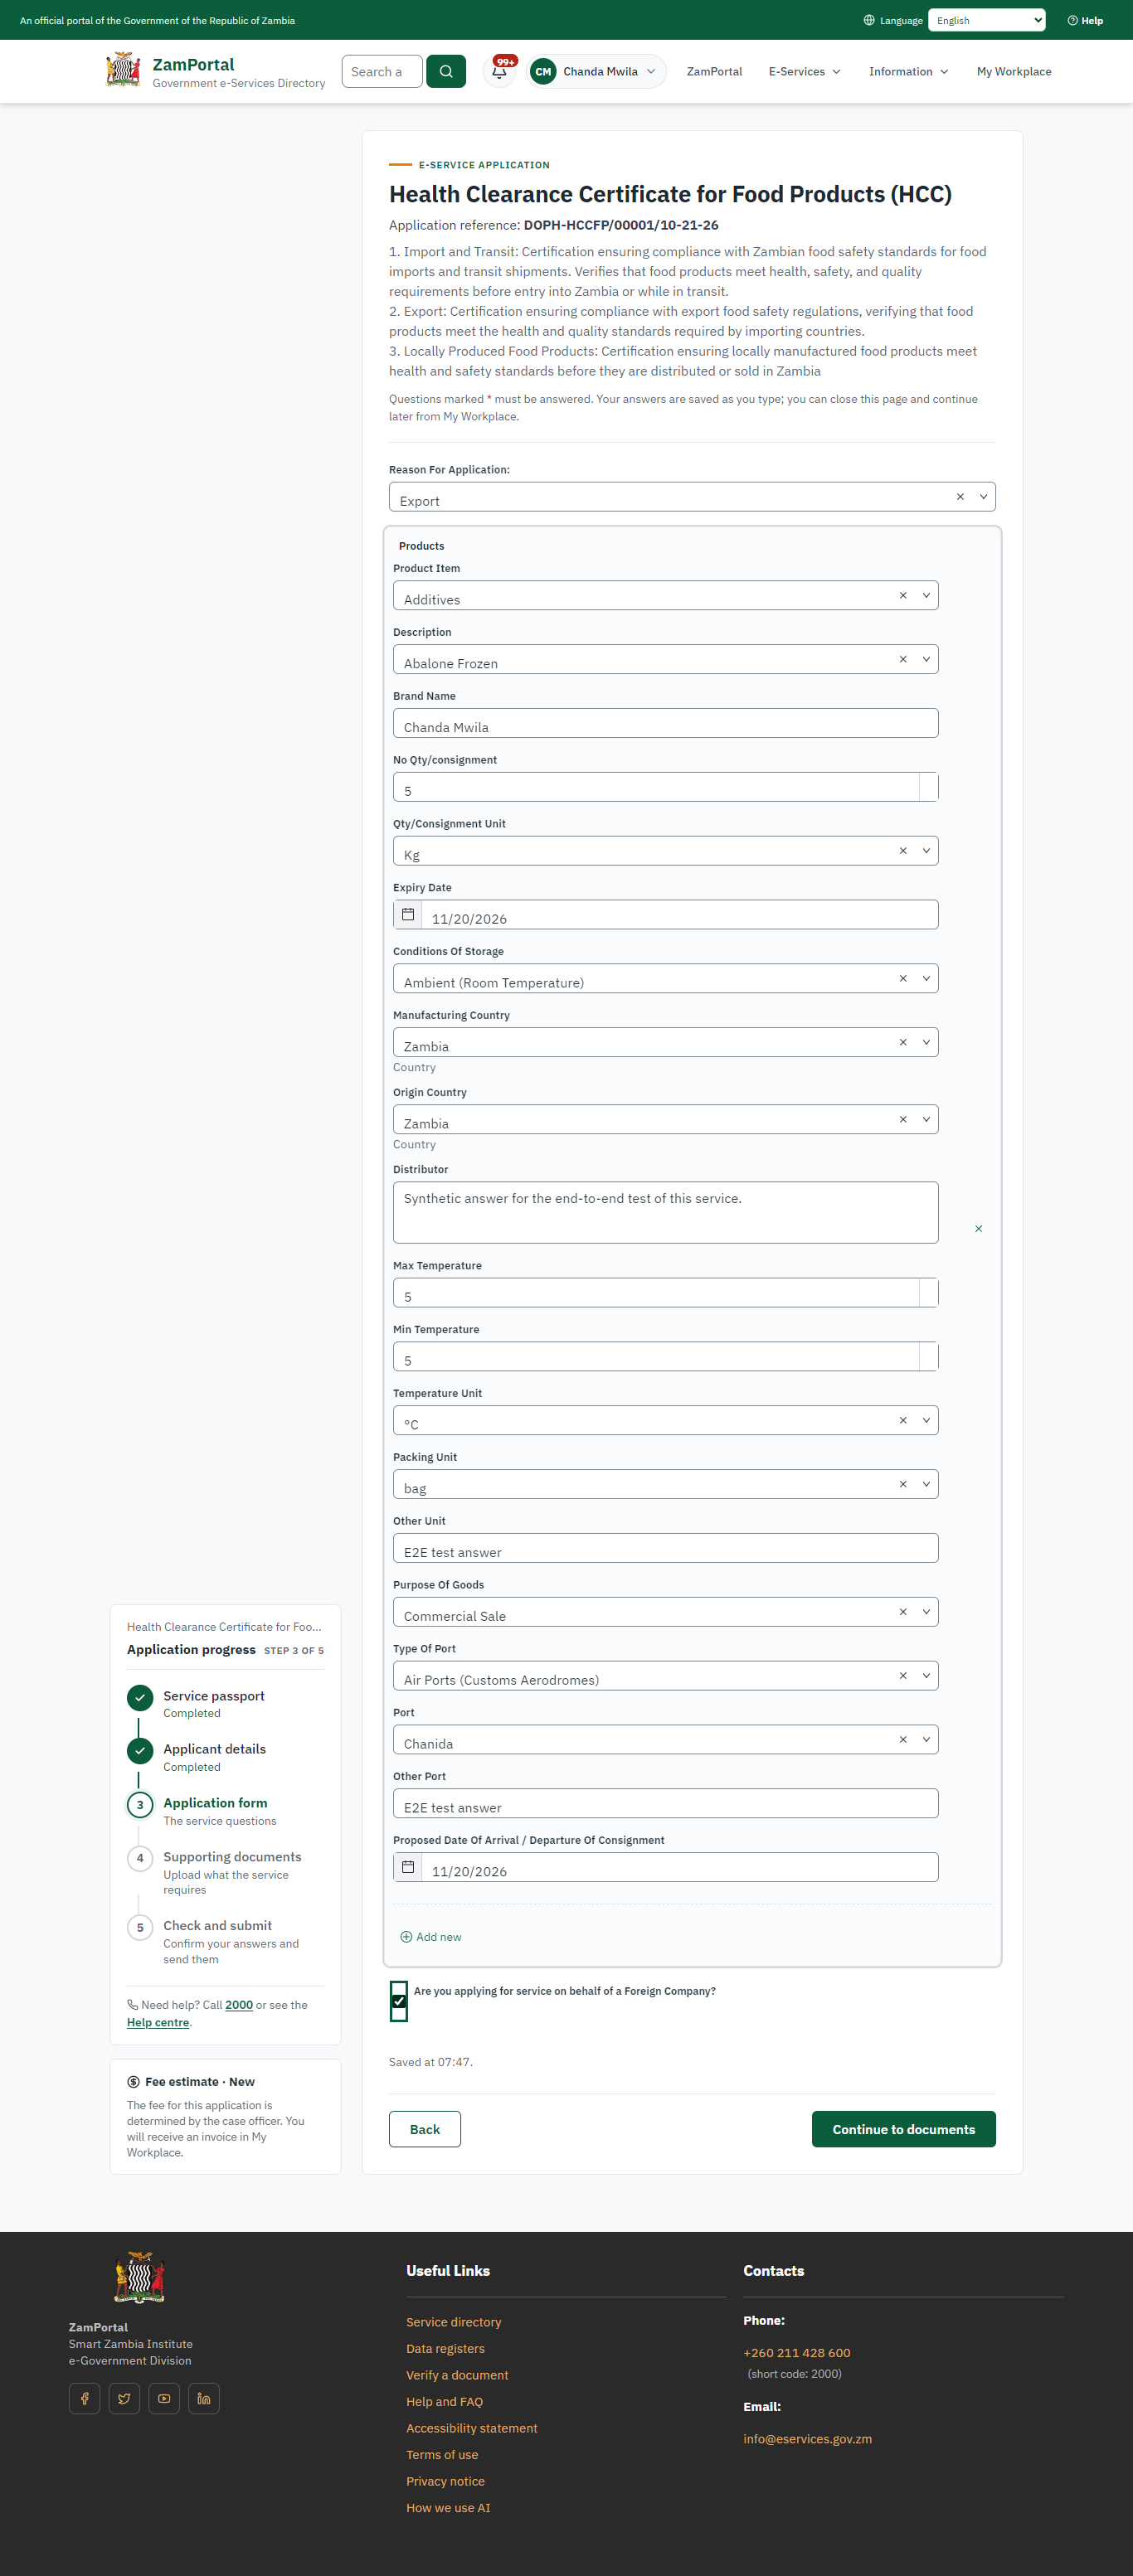Expand the Product Item dropdown arrow
1133x2576 pixels.
click(926, 595)
